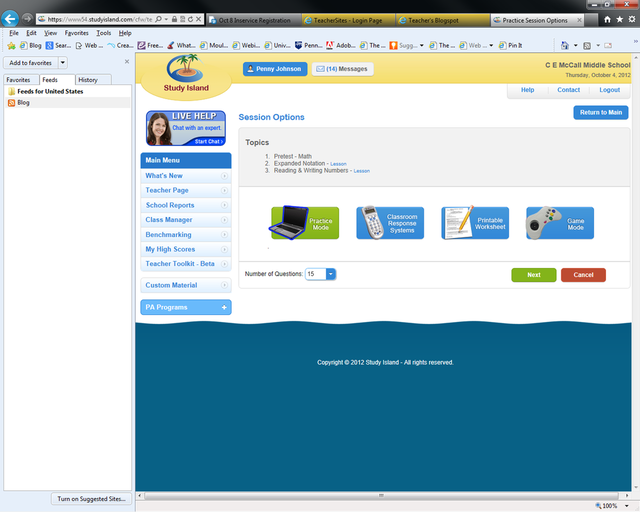Close the Favorites side panel

127,62
